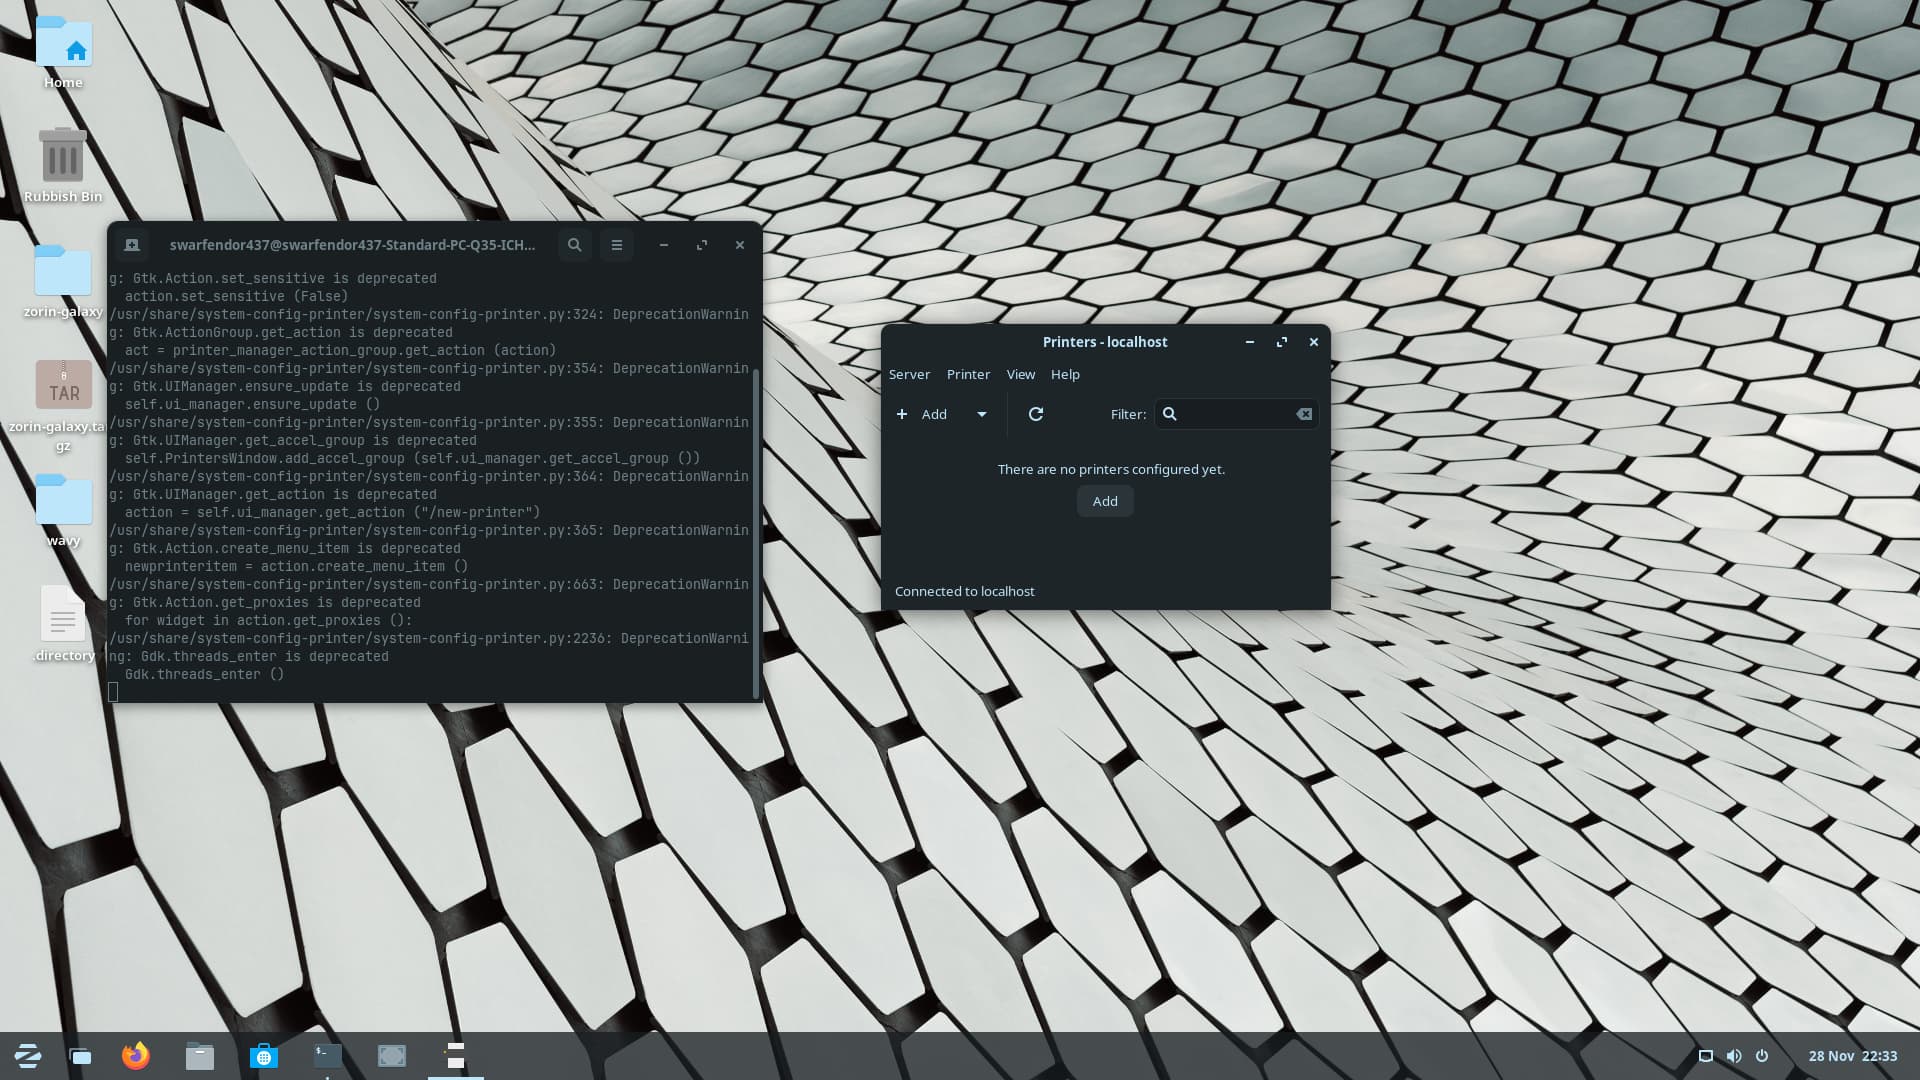The image size is (1920, 1080).
Task: Click the terminal search icon
Action: [x=574, y=245]
